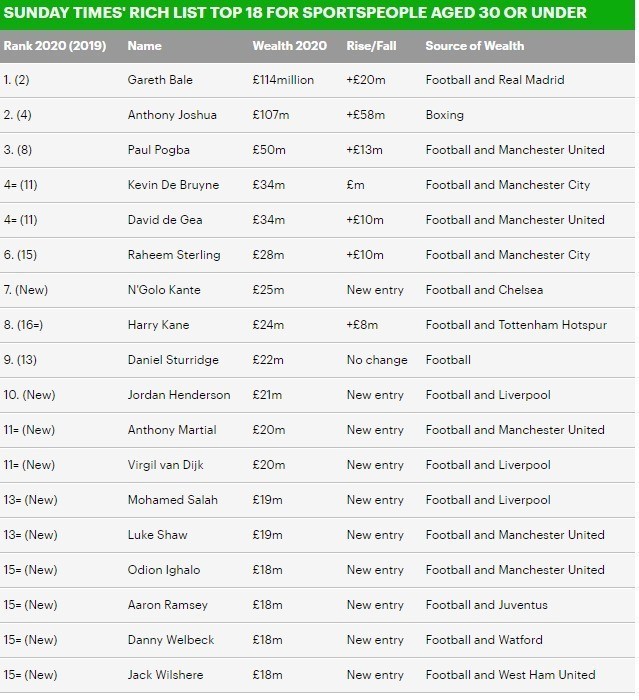The height and width of the screenshot is (700, 639).
Task: Click the "Football and Real Madrid" cell
Action: click(x=495, y=80)
